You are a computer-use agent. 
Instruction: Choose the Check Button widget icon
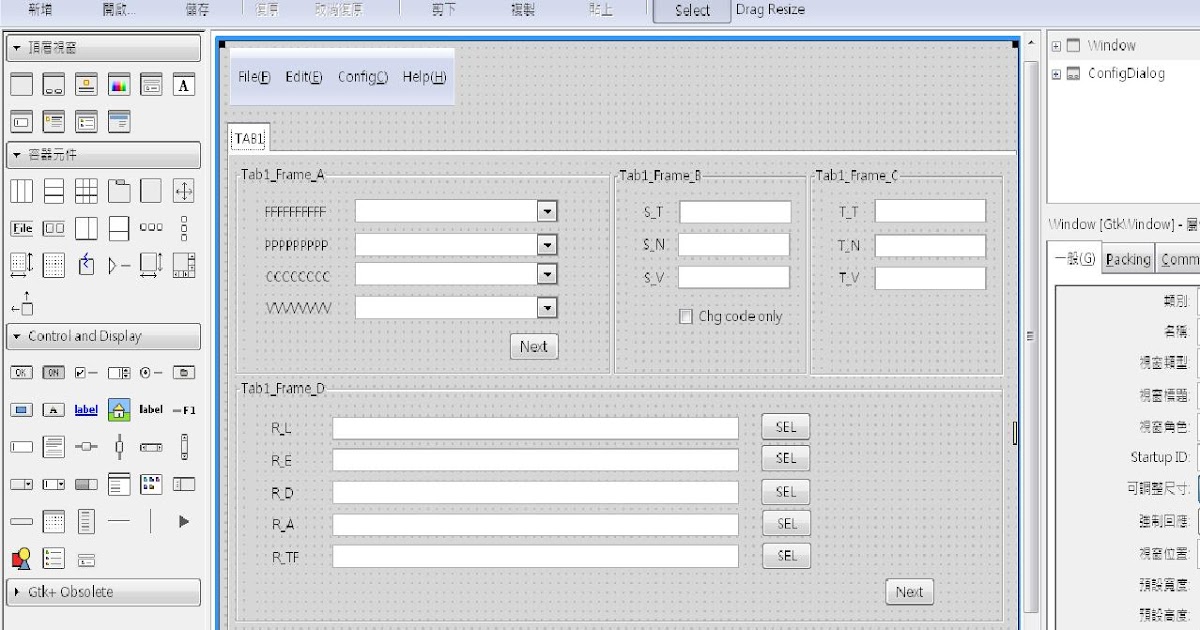click(87, 372)
